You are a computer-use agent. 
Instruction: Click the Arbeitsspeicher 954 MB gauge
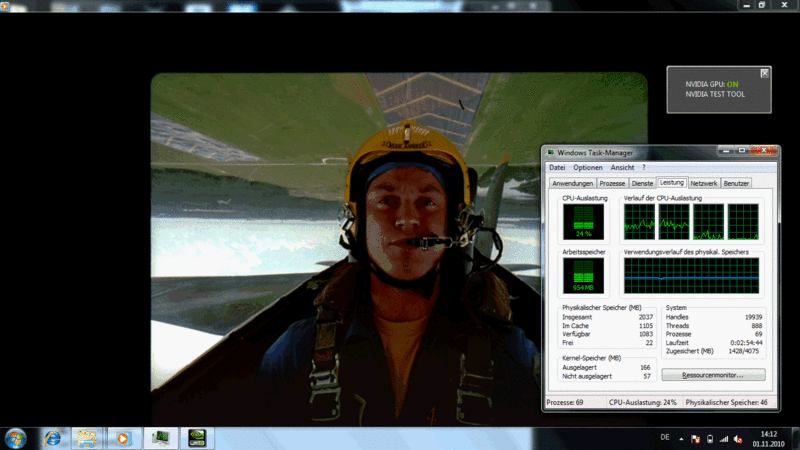583,276
